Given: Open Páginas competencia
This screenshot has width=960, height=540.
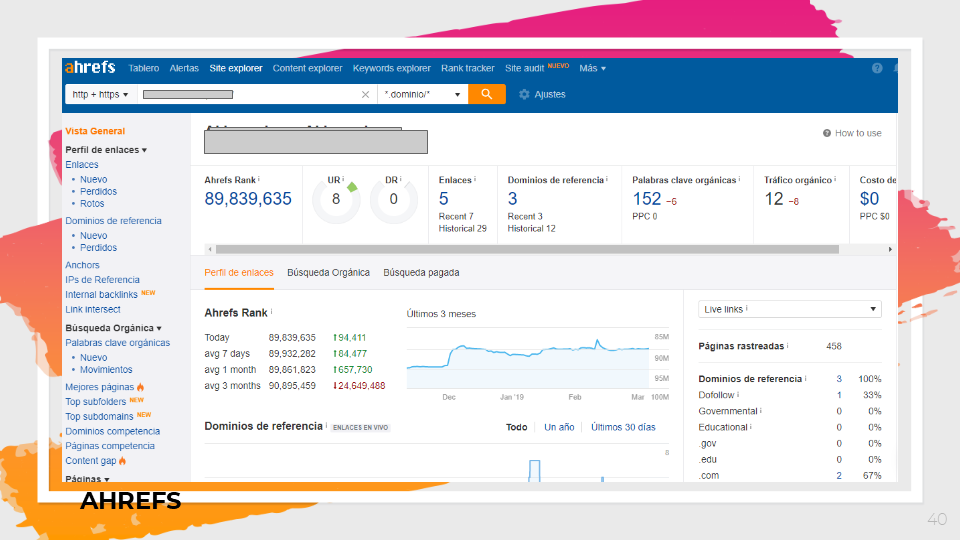Looking at the screenshot, I should coord(110,446).
